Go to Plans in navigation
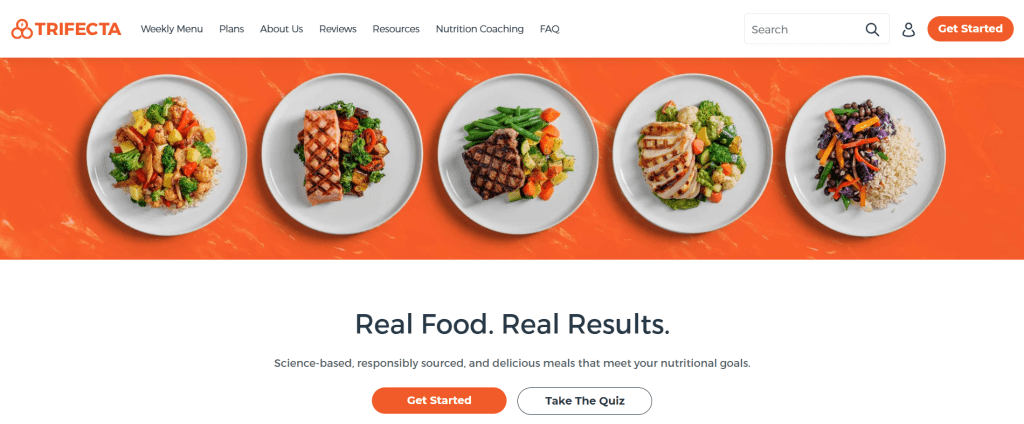1024x424 pixels. point(232,29)
